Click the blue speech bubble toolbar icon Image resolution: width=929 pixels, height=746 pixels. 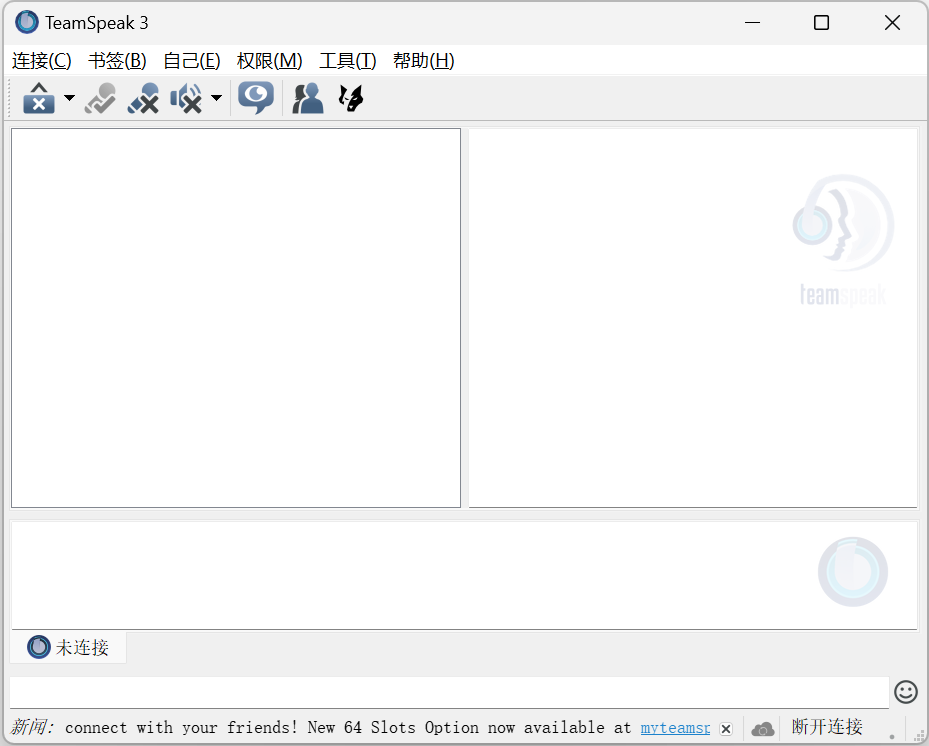(256, 98)
